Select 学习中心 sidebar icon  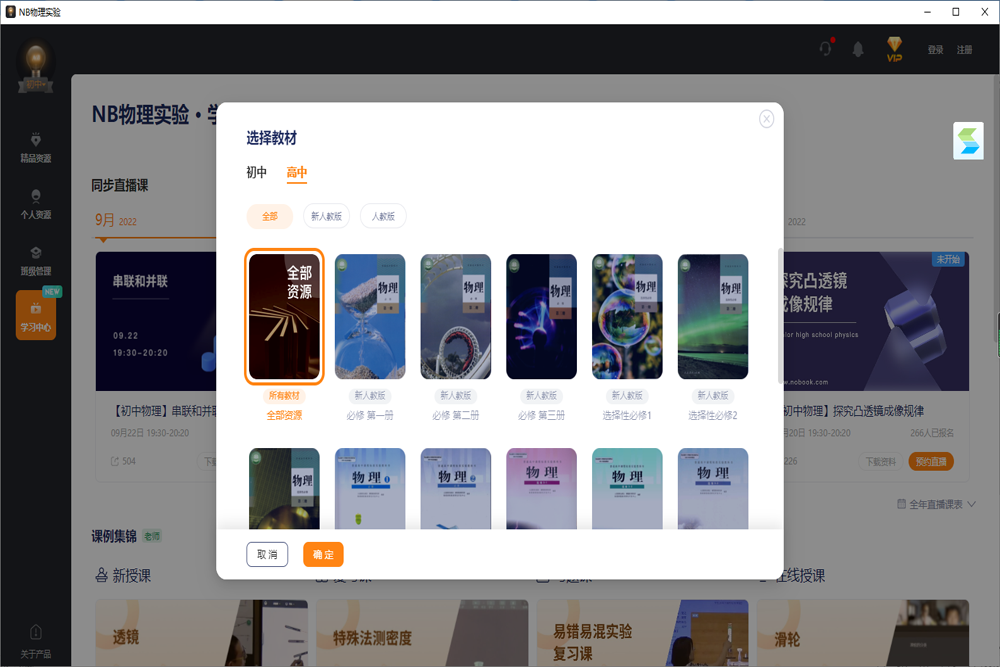tap(36, 316)
